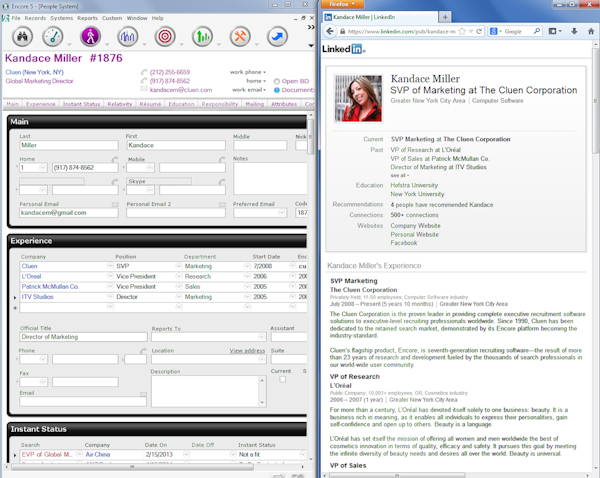Switch to the Résumé tab
Viewport: 600px width, 478px height.
coord(150,104)
